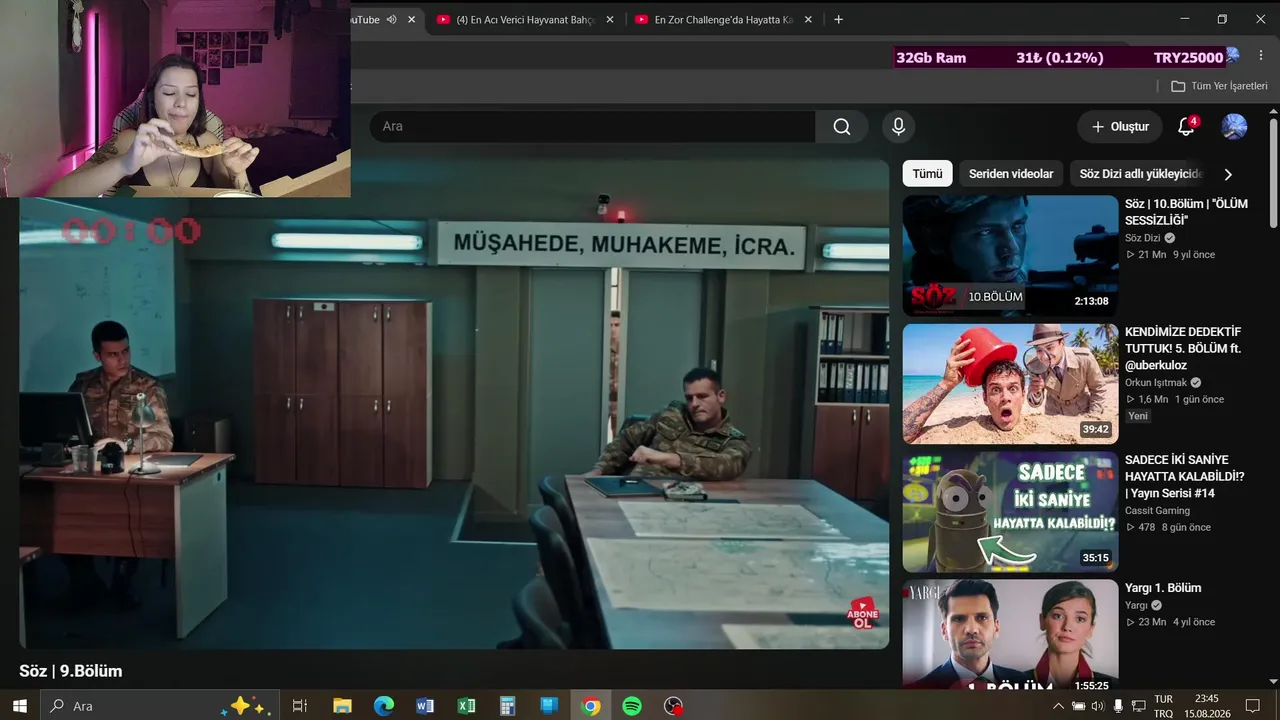Click the YouTube search magnifier button
This screenshot has height=720, width=1280.
point(842,126)
